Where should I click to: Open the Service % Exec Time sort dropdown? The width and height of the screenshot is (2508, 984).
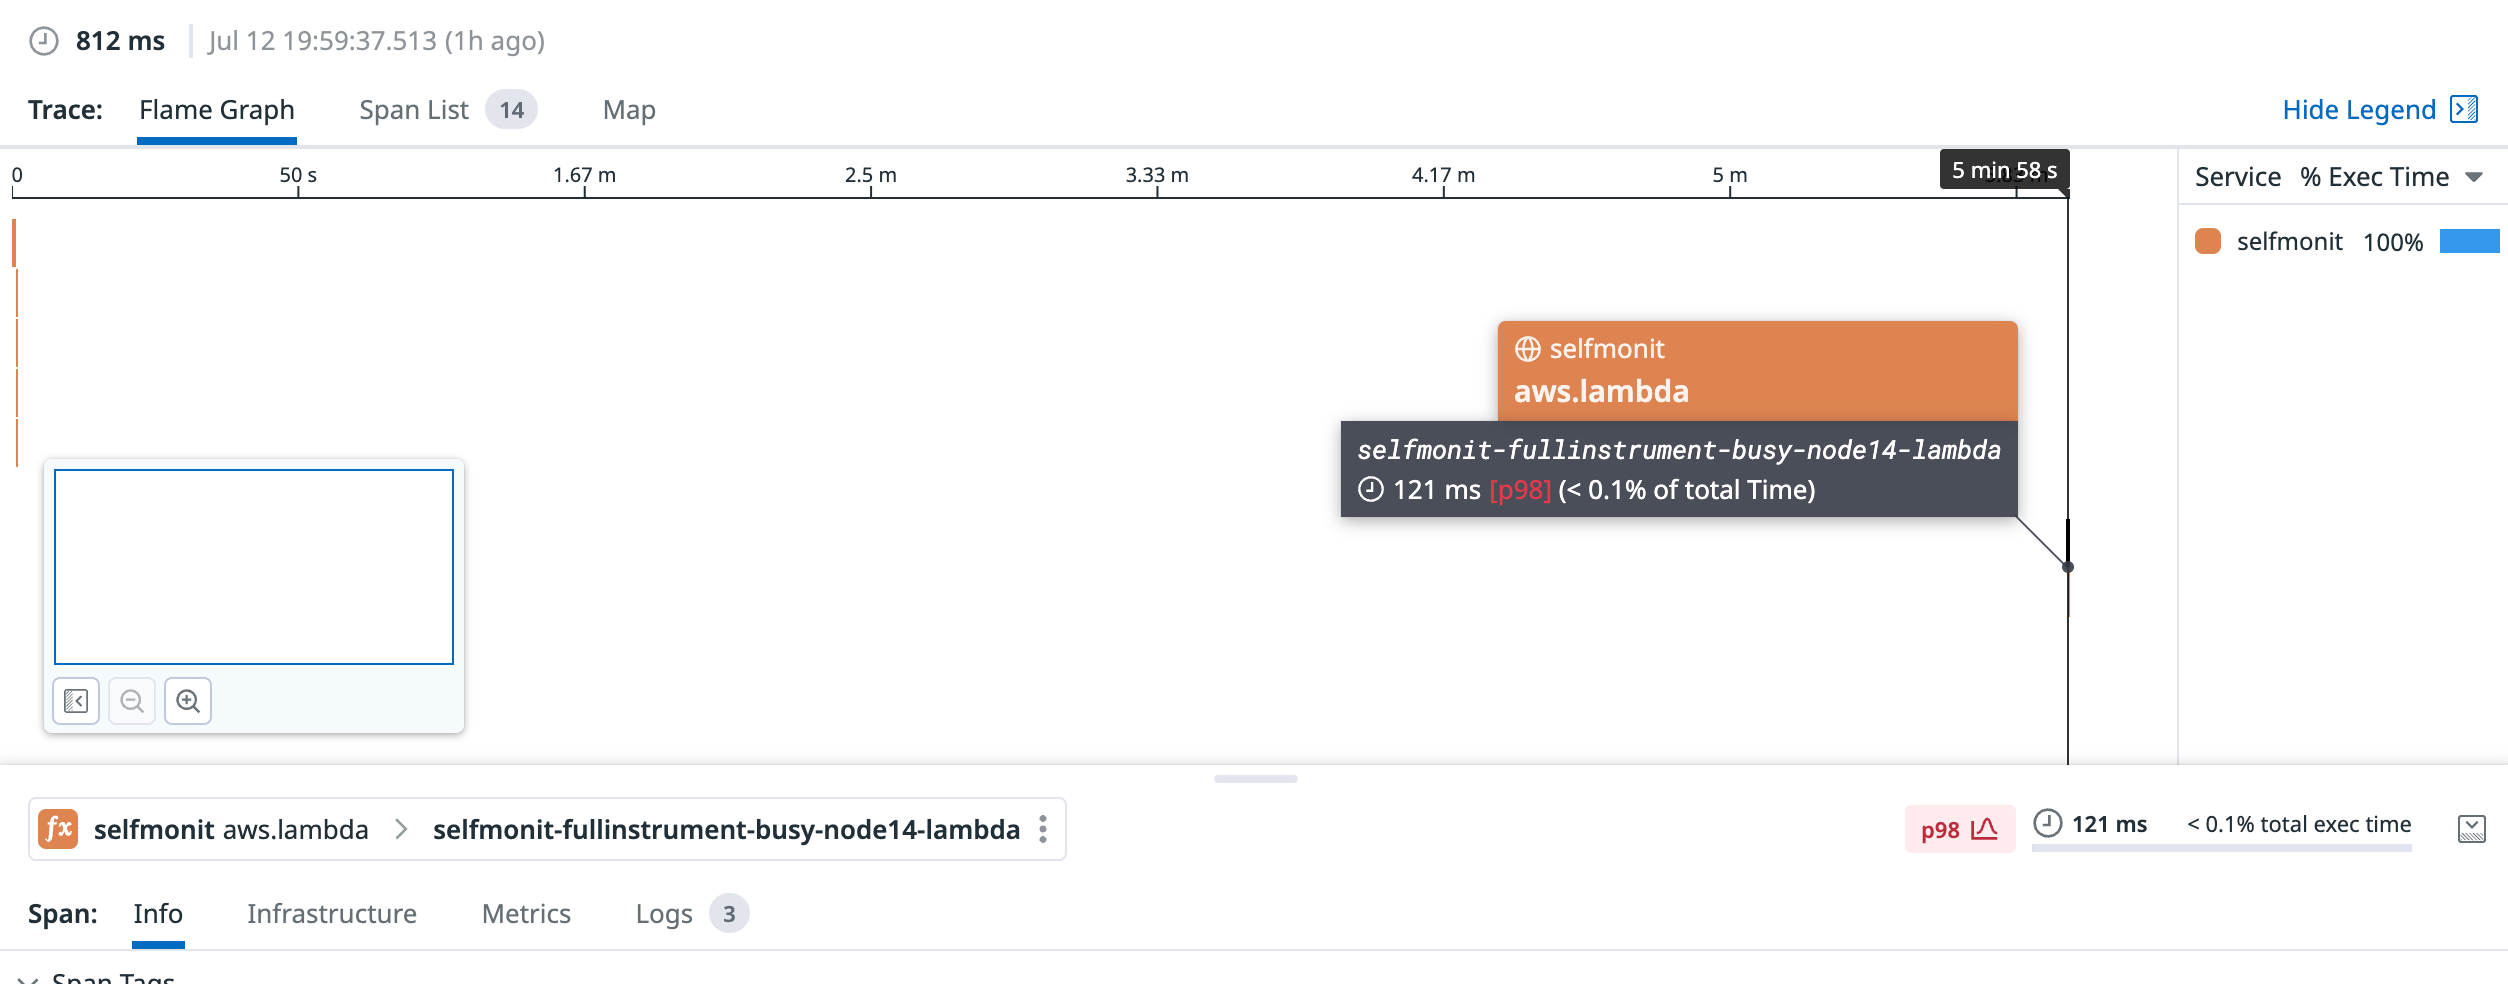point(2473,176)
